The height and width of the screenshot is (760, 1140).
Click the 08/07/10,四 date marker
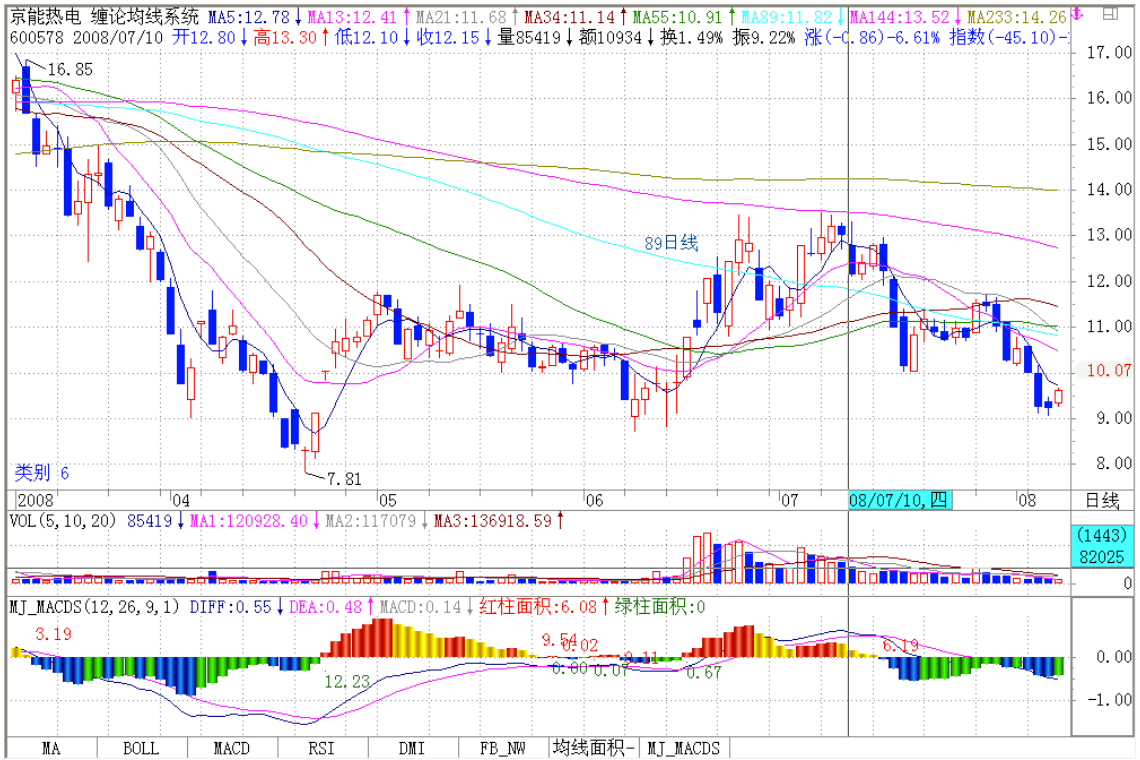coord(899,500)
